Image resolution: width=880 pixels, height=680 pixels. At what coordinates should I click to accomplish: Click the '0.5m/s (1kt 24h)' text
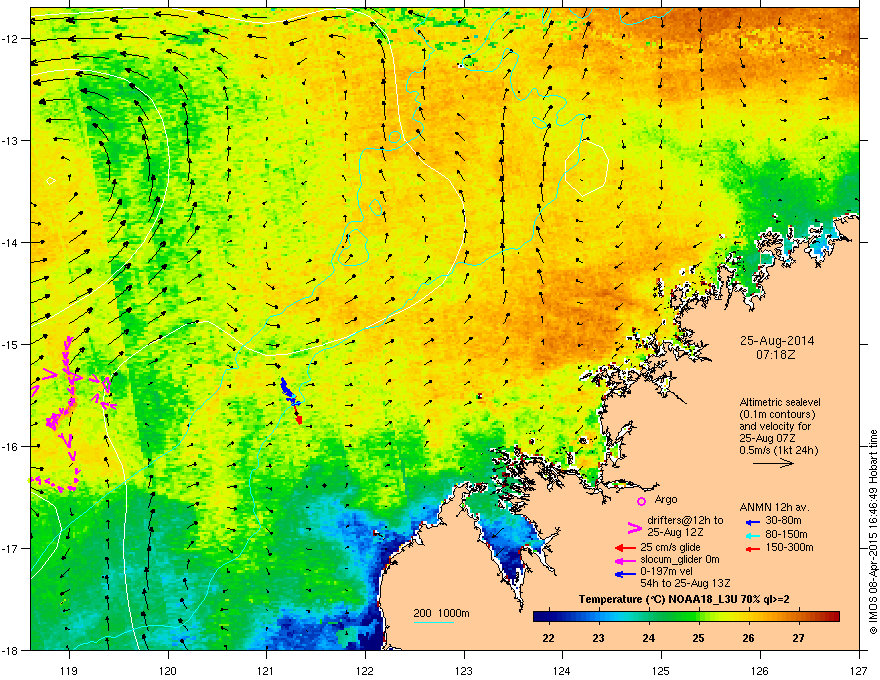(778, 451)
